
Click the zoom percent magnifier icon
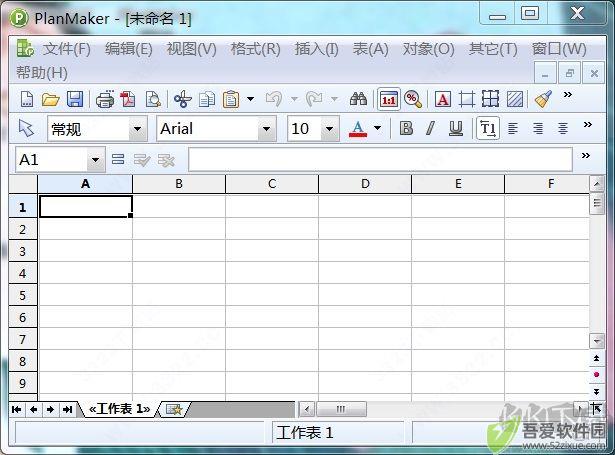(x=413, y=99)
